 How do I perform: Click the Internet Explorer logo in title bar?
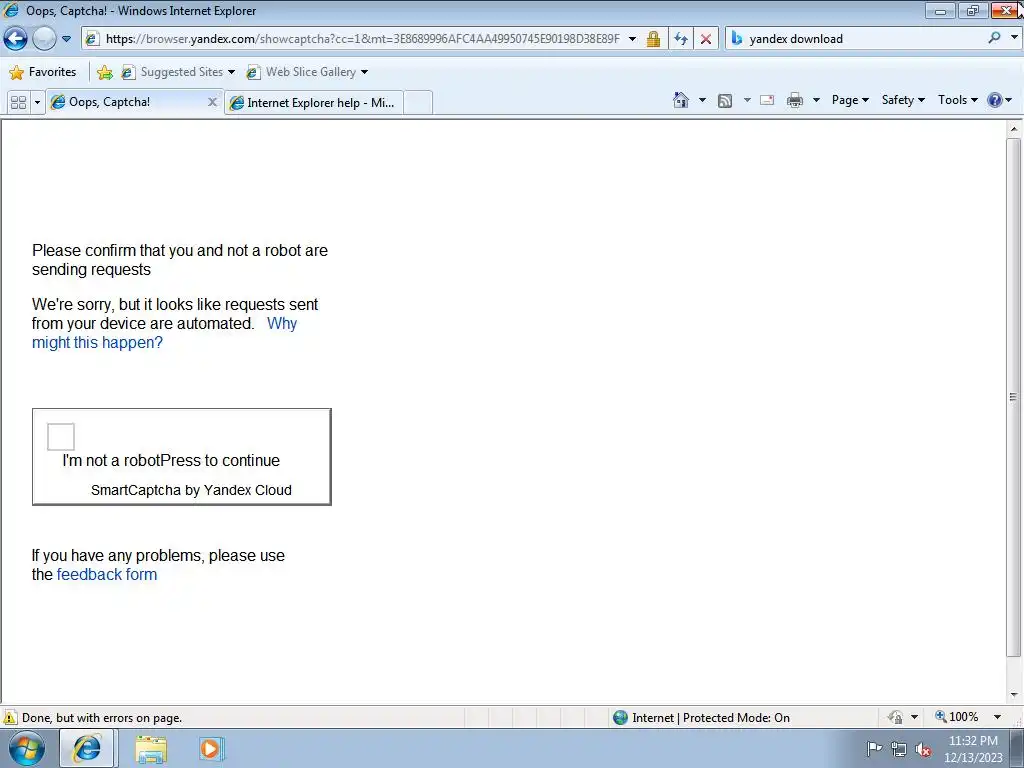pos(11,10)
